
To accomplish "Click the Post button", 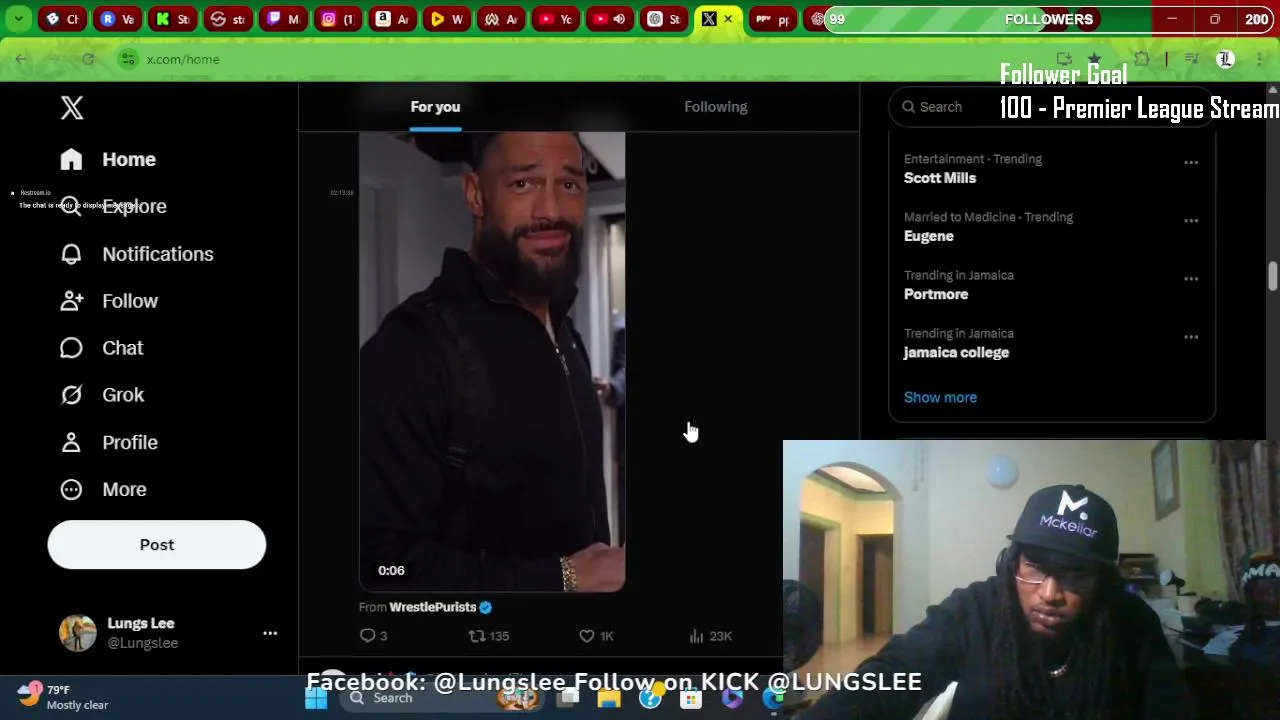I will (157, 545).
